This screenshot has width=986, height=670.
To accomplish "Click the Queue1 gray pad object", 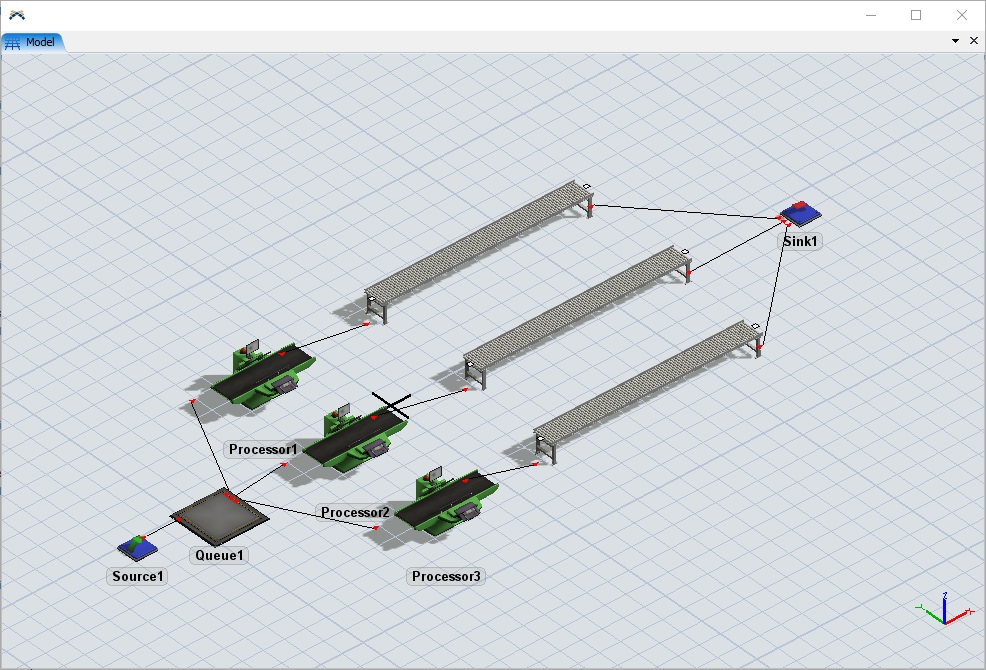I will coord(220,517).
